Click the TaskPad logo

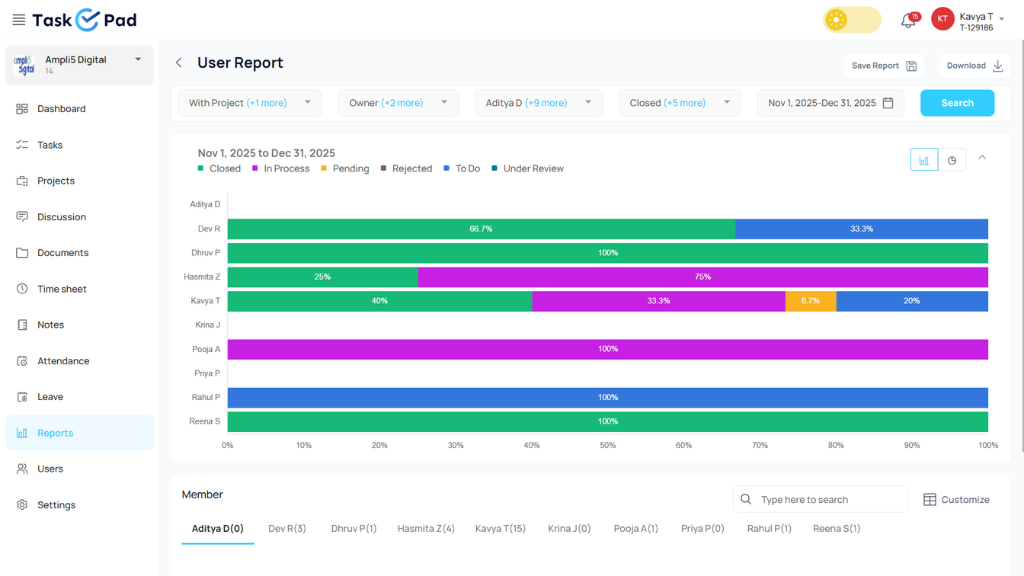[x=85, y=20]
